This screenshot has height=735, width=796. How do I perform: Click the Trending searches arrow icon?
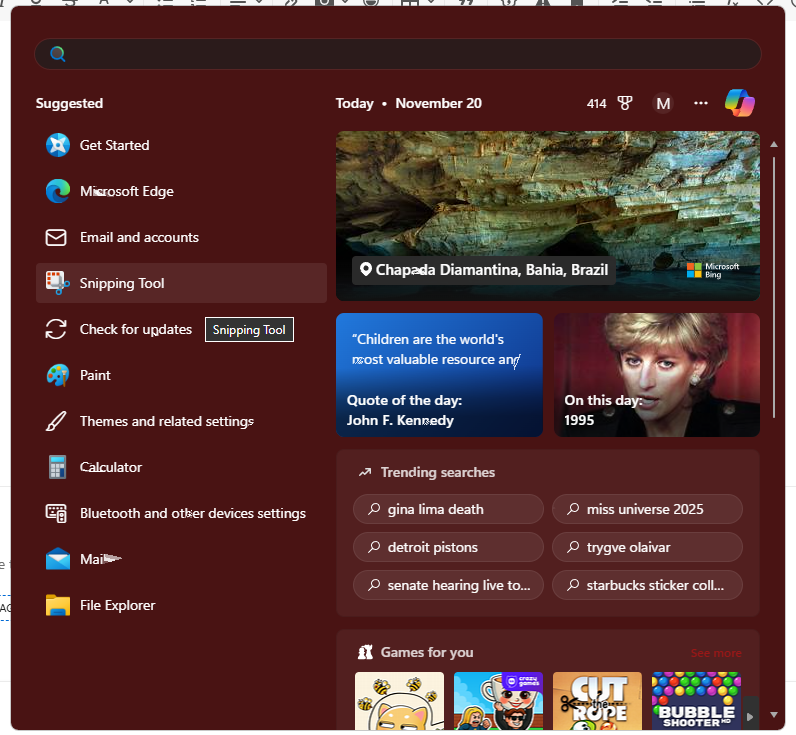pos(365,473)
